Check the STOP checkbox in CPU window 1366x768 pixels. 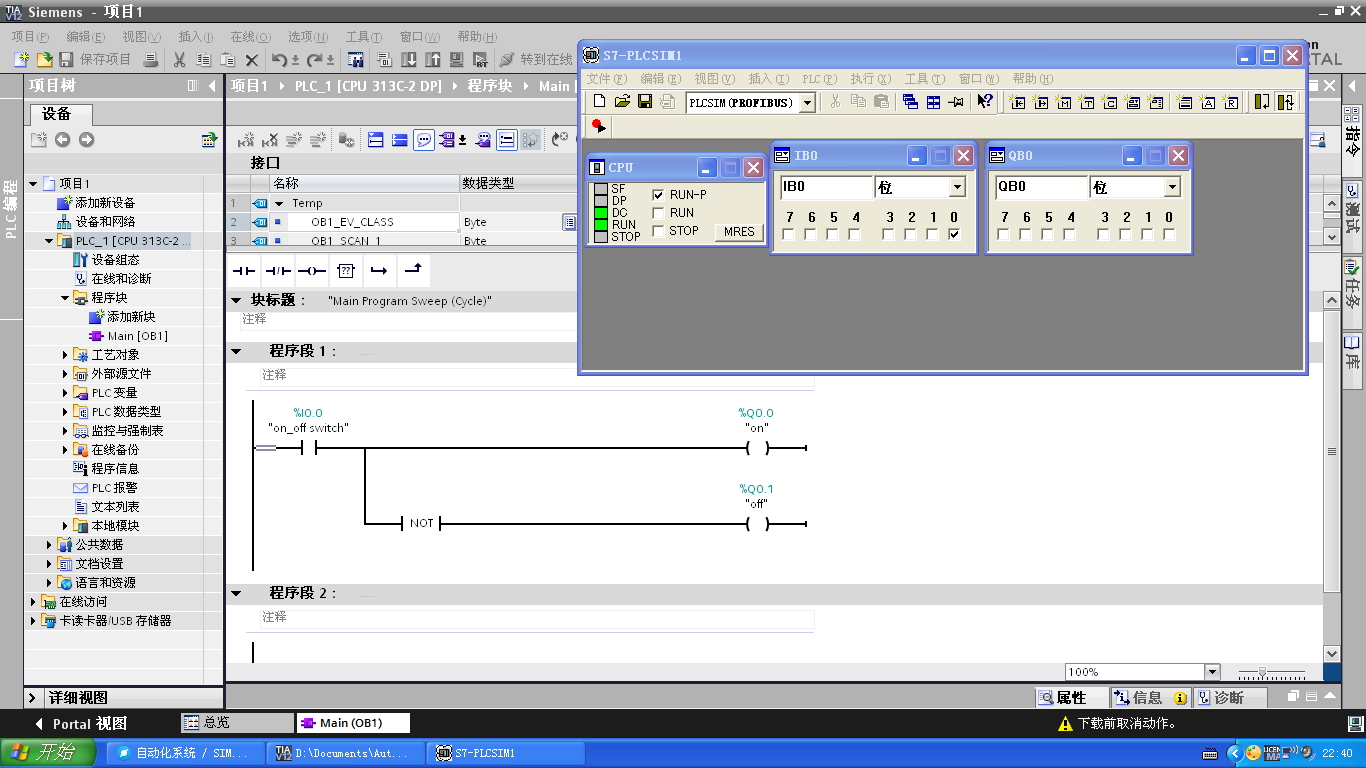click(x=658, y=230)
